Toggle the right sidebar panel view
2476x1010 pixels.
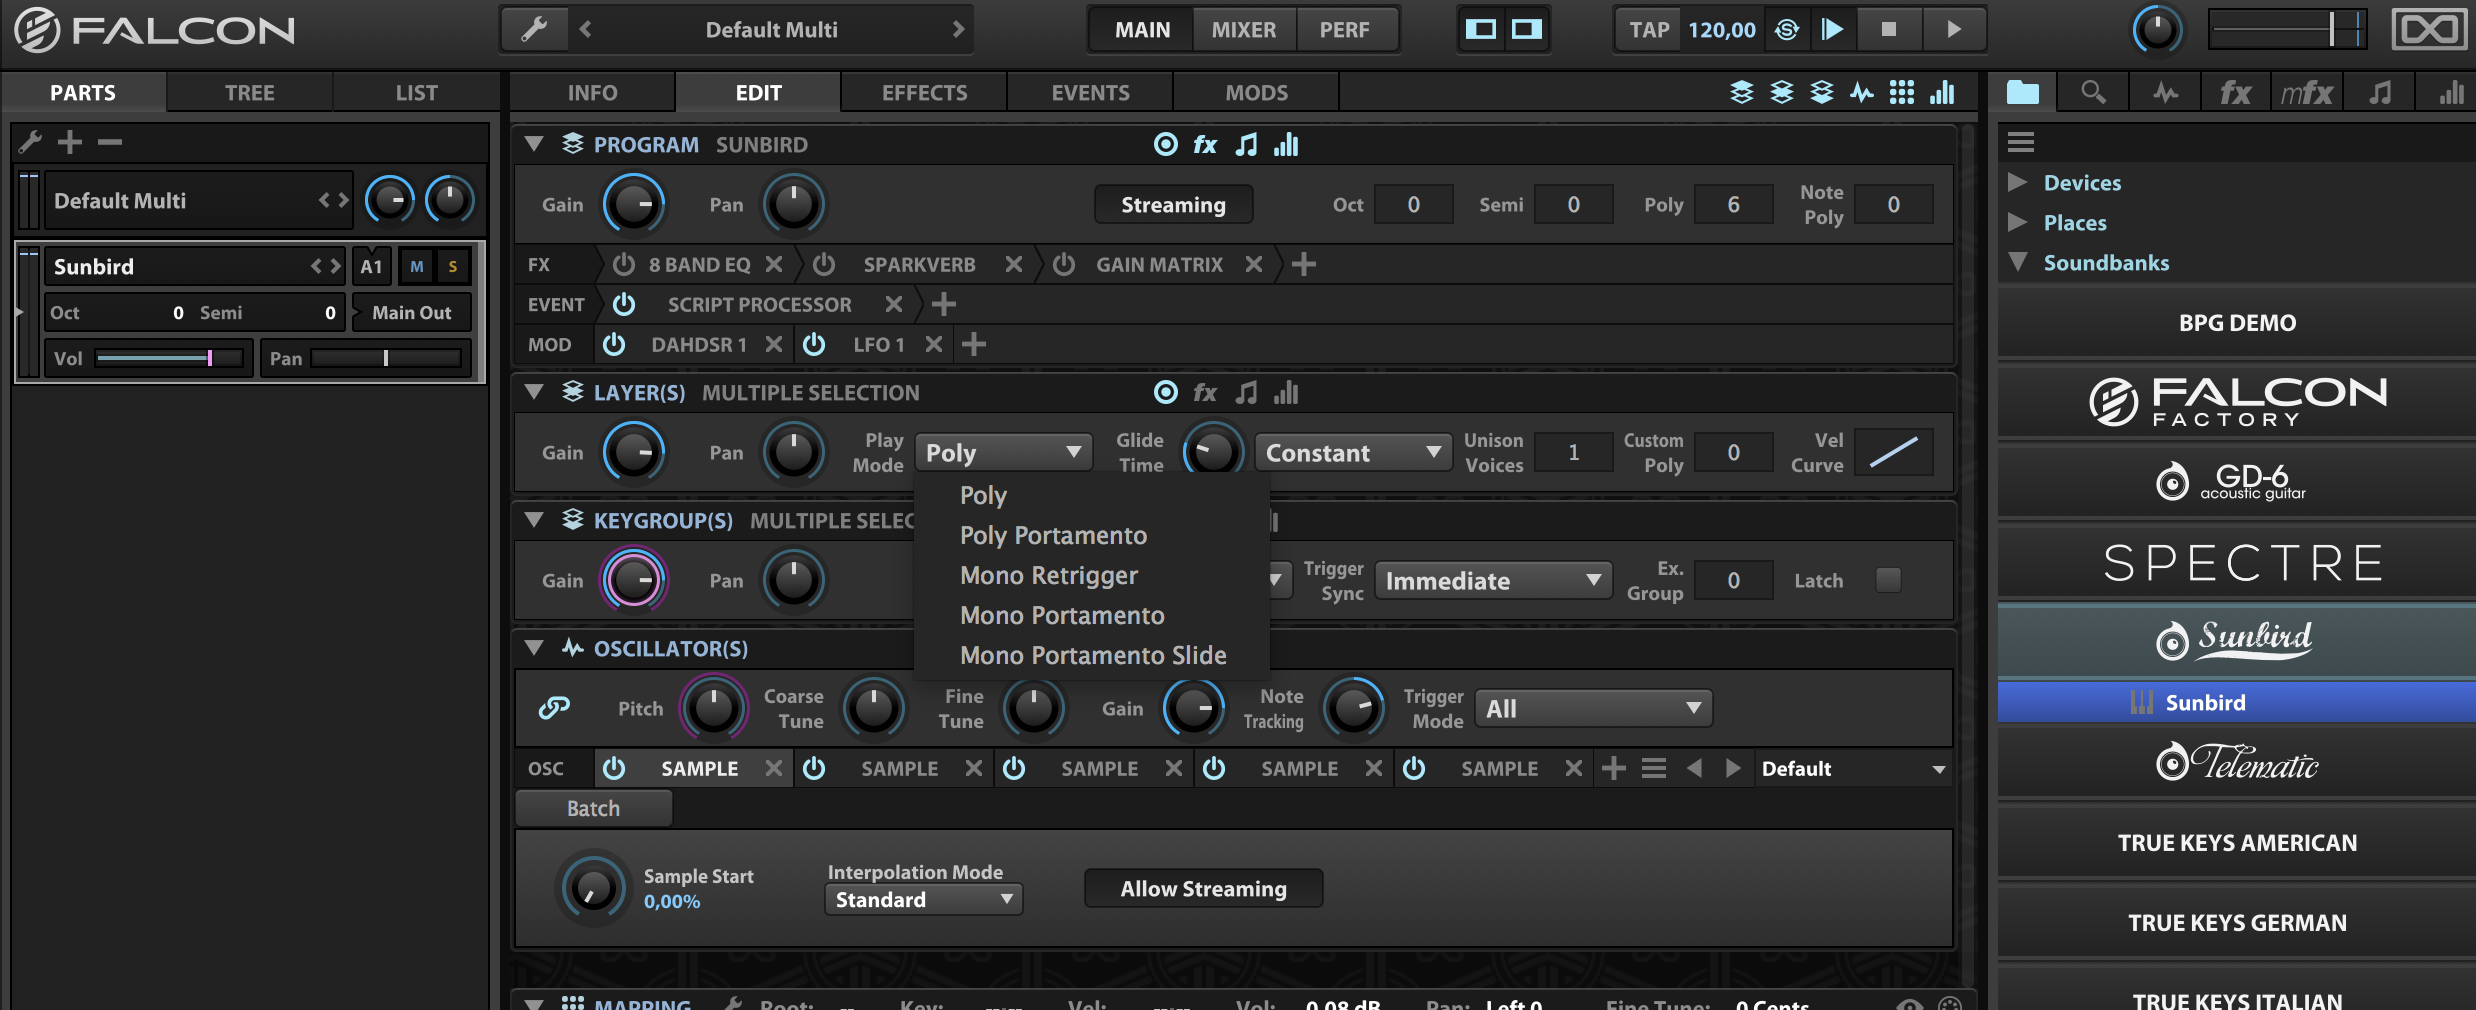[1527, 30]
